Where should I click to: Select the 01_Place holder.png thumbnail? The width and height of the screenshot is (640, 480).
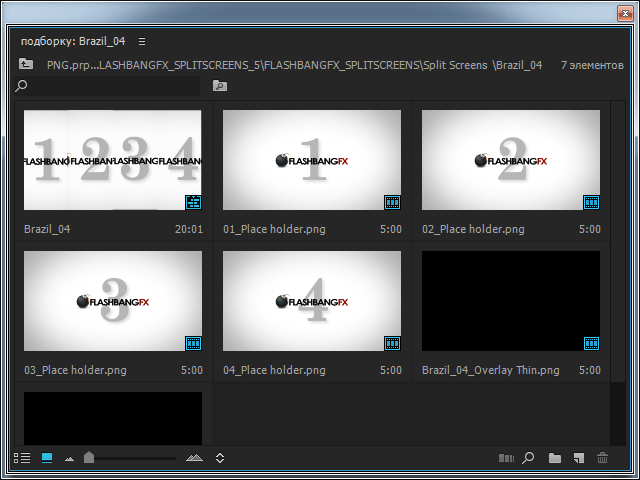(x=312, y=160)
